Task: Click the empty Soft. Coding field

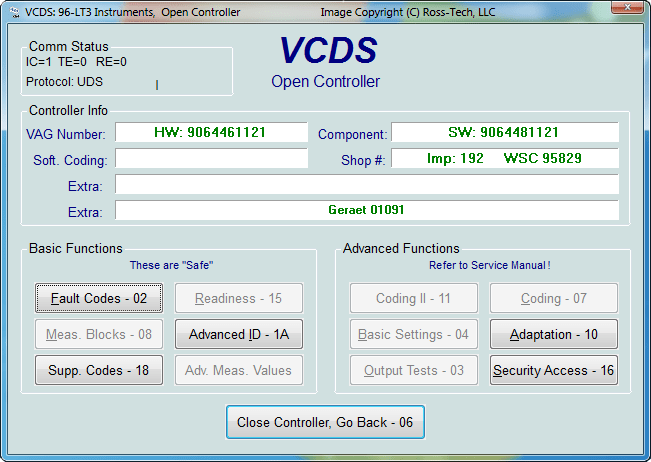Action: pyautogui.click(x=211, y=159)
